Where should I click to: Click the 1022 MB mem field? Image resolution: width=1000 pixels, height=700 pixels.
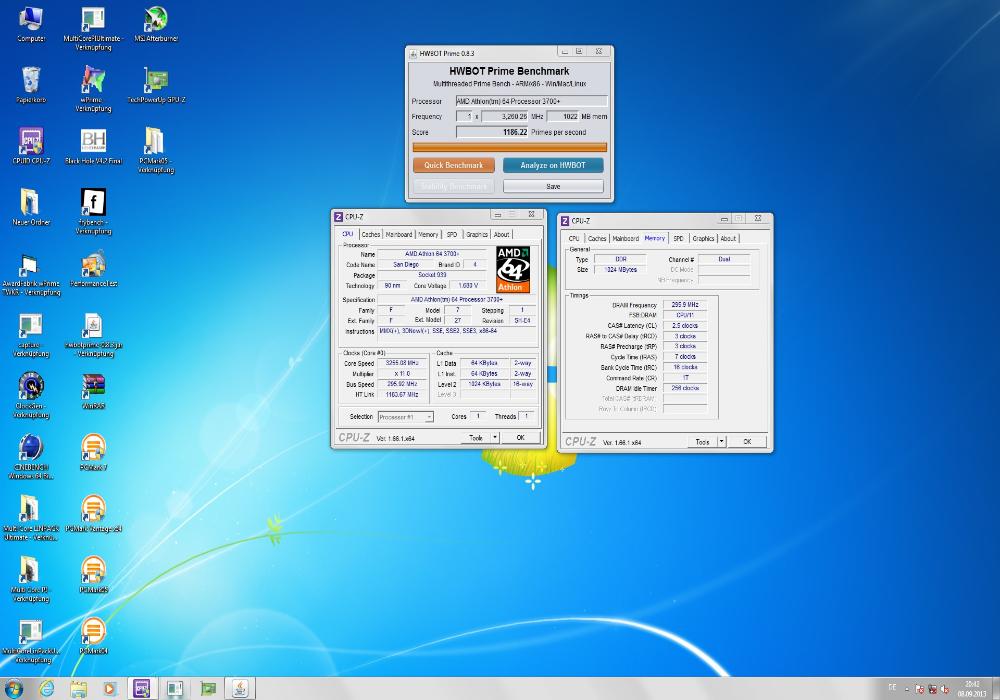pyautogui.click(x=562, y=116)
